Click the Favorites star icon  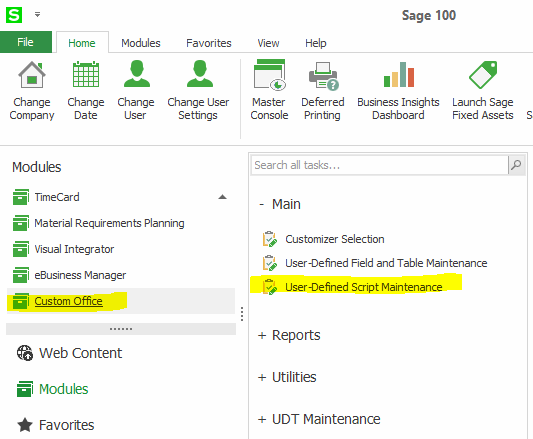25,425
